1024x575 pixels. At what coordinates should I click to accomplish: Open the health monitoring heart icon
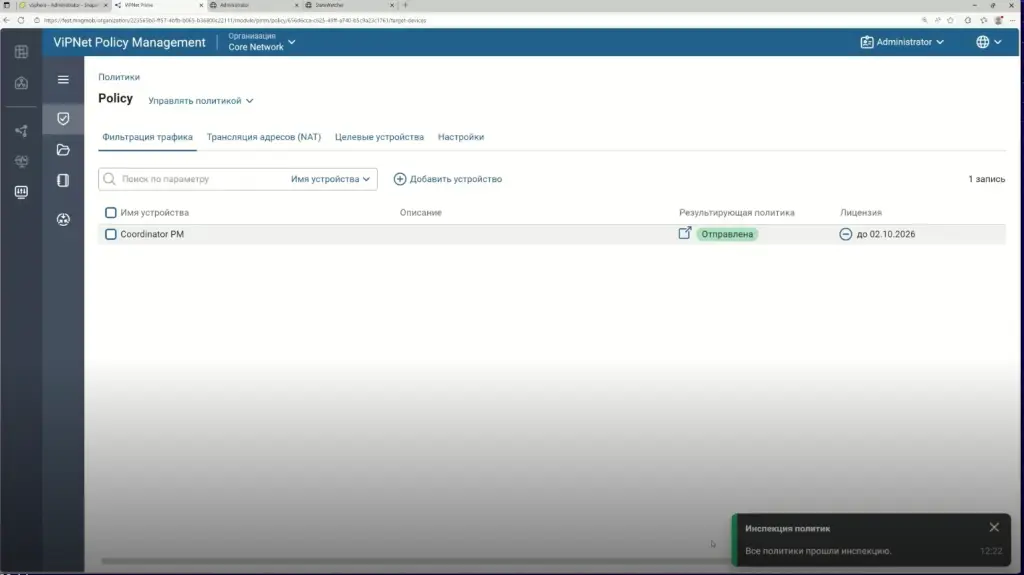point(22,161)
